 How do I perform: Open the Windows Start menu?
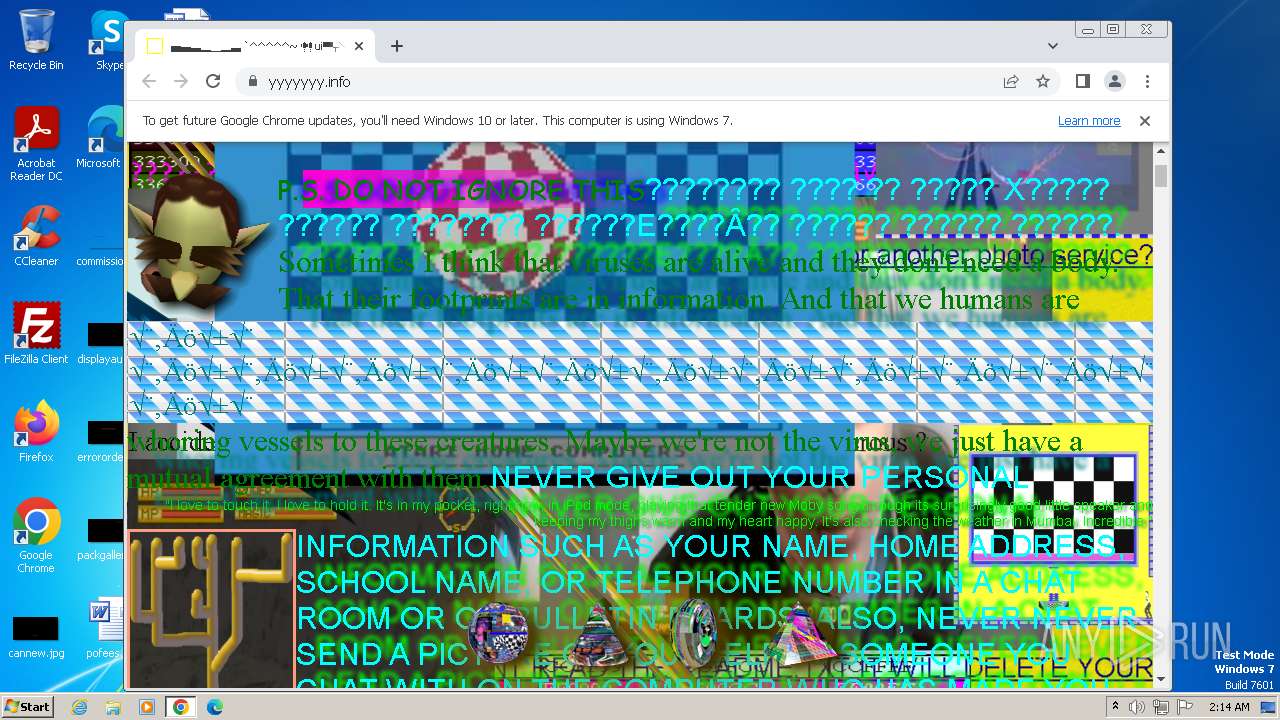pyautogui.click(x=27, y=706)
